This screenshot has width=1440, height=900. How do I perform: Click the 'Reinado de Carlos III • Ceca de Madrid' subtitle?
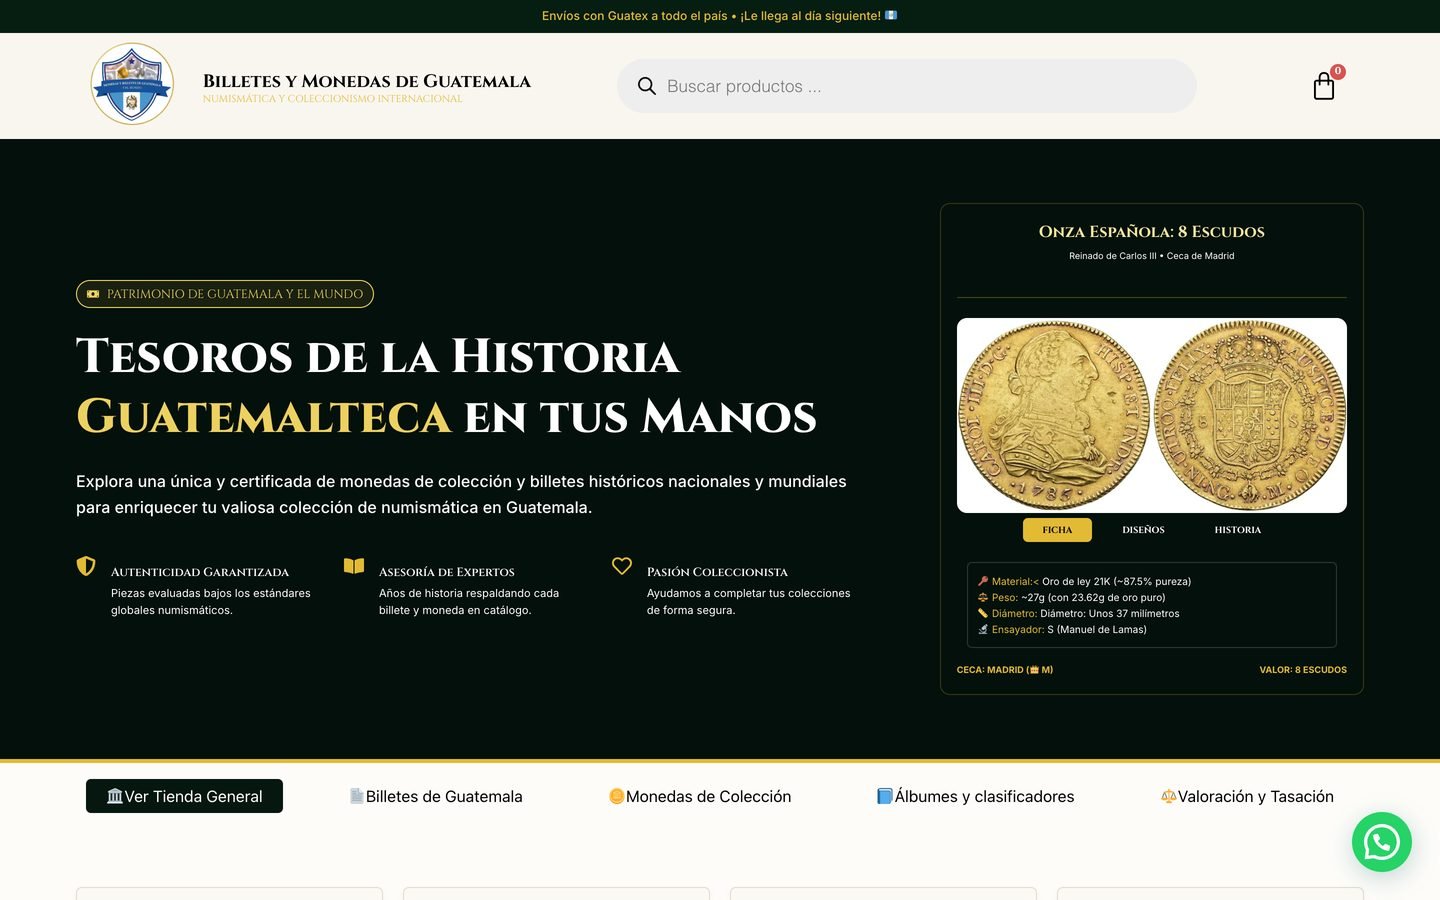(x=1152, y=256)
